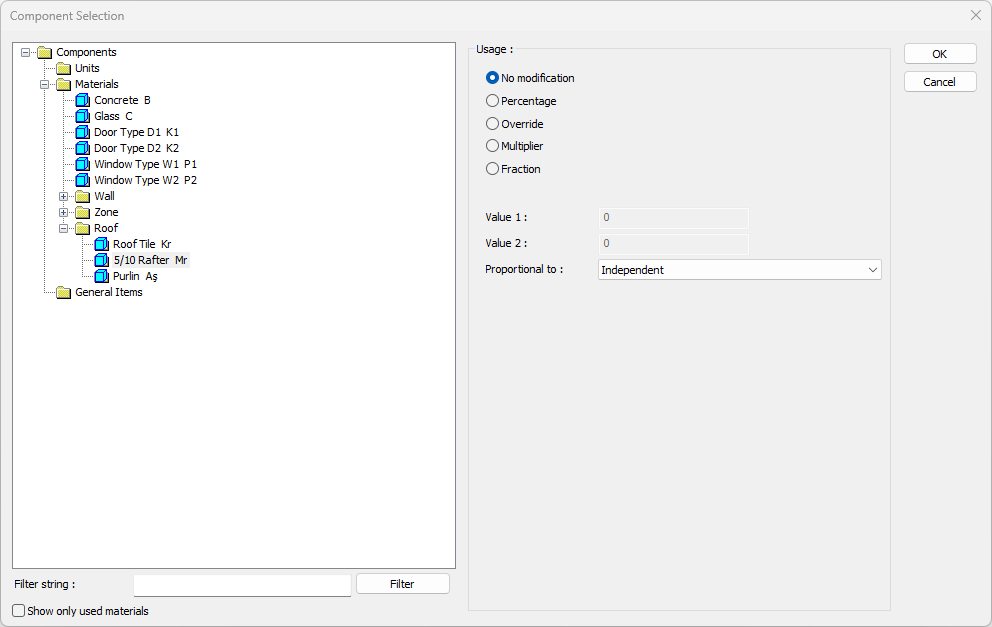Select the Multiplier radio option
The height and width of the screenshot is (627, 992).
(492, 146)
